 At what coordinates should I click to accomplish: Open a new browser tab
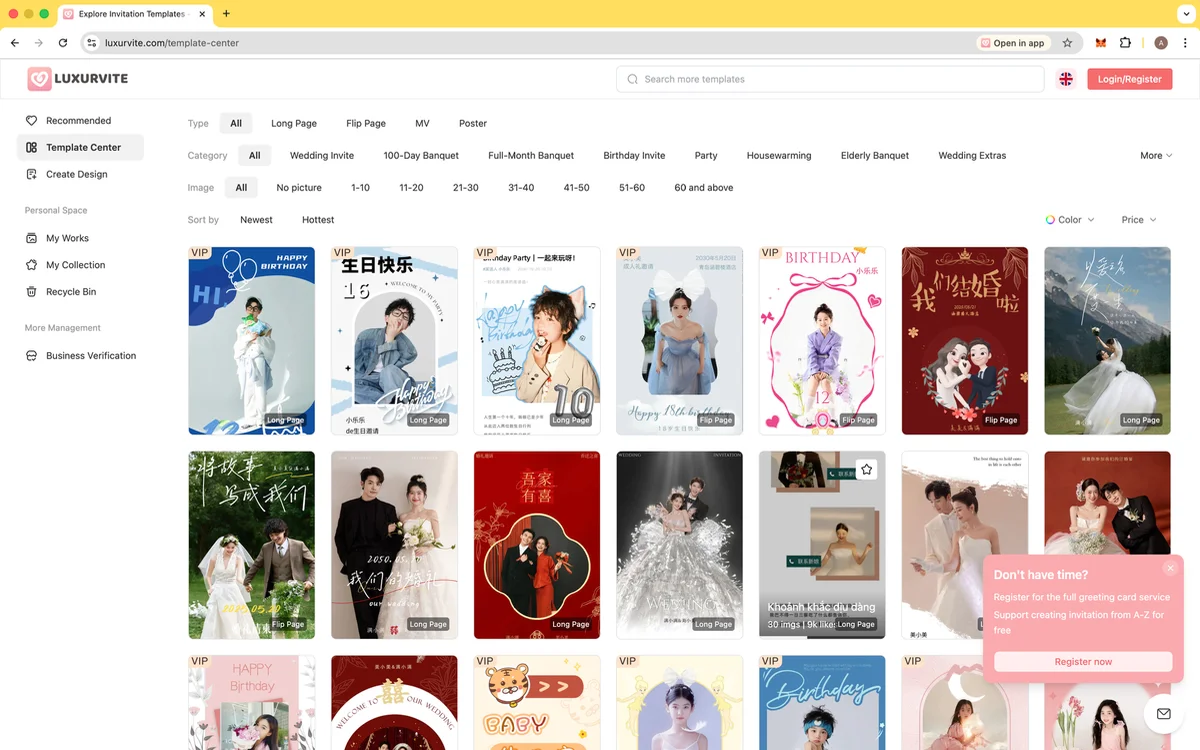coord(226,14)
